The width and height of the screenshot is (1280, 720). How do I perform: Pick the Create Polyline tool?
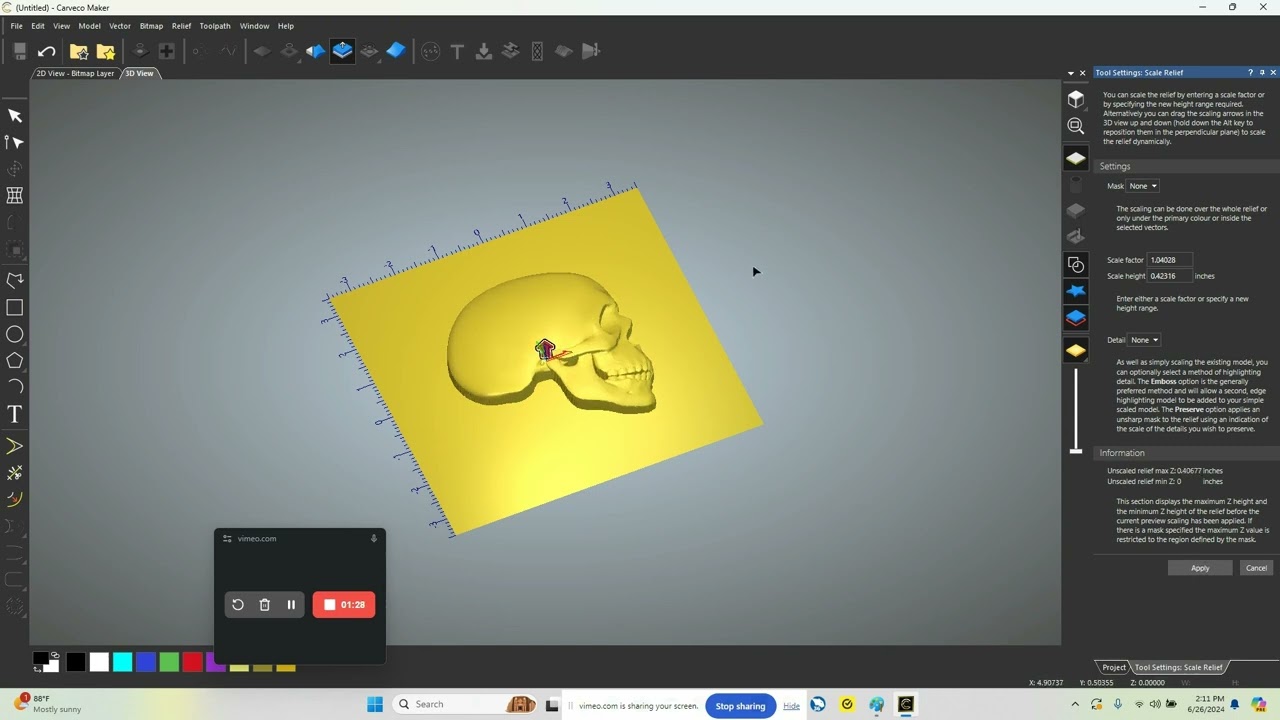coord(15,281)
